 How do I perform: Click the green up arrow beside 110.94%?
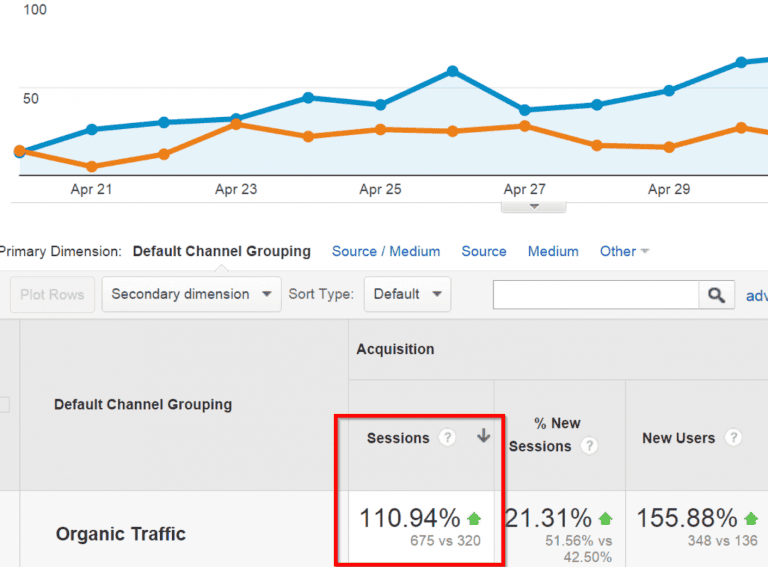point(474,519)
